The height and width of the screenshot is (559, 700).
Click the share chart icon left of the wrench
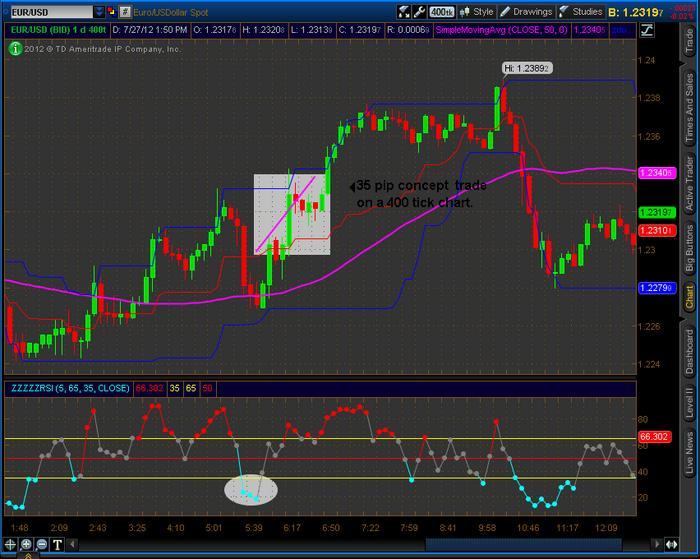pyautogui.click(x=404, y=12)
